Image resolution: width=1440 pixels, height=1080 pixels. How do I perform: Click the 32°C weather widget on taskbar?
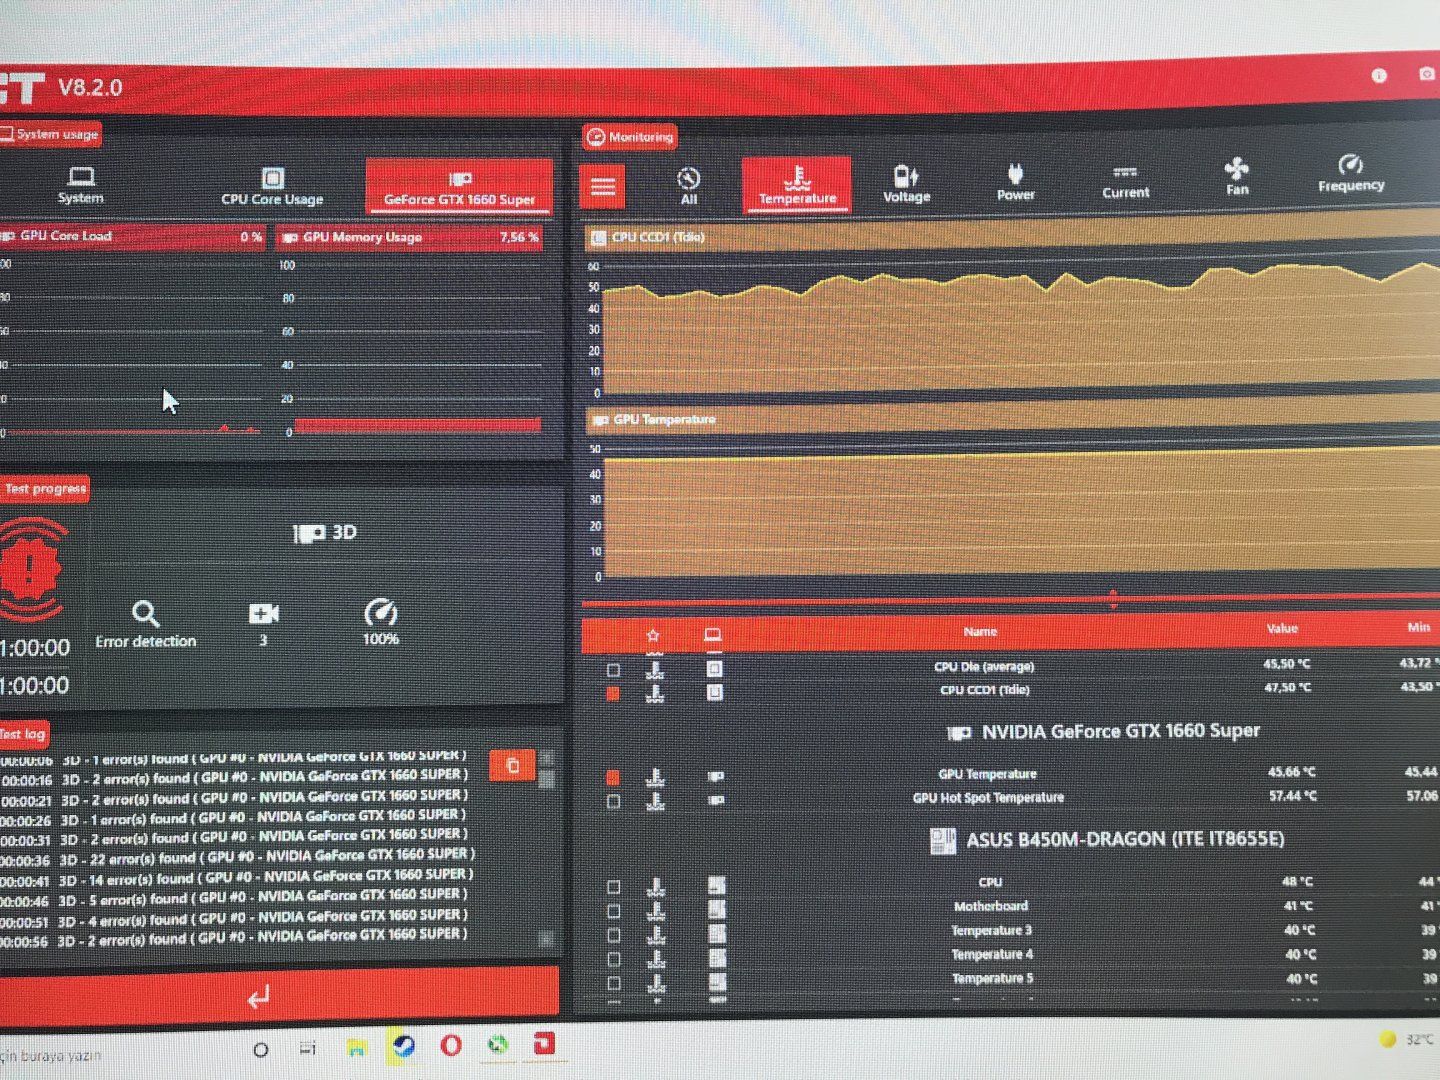[1407, 1040]
